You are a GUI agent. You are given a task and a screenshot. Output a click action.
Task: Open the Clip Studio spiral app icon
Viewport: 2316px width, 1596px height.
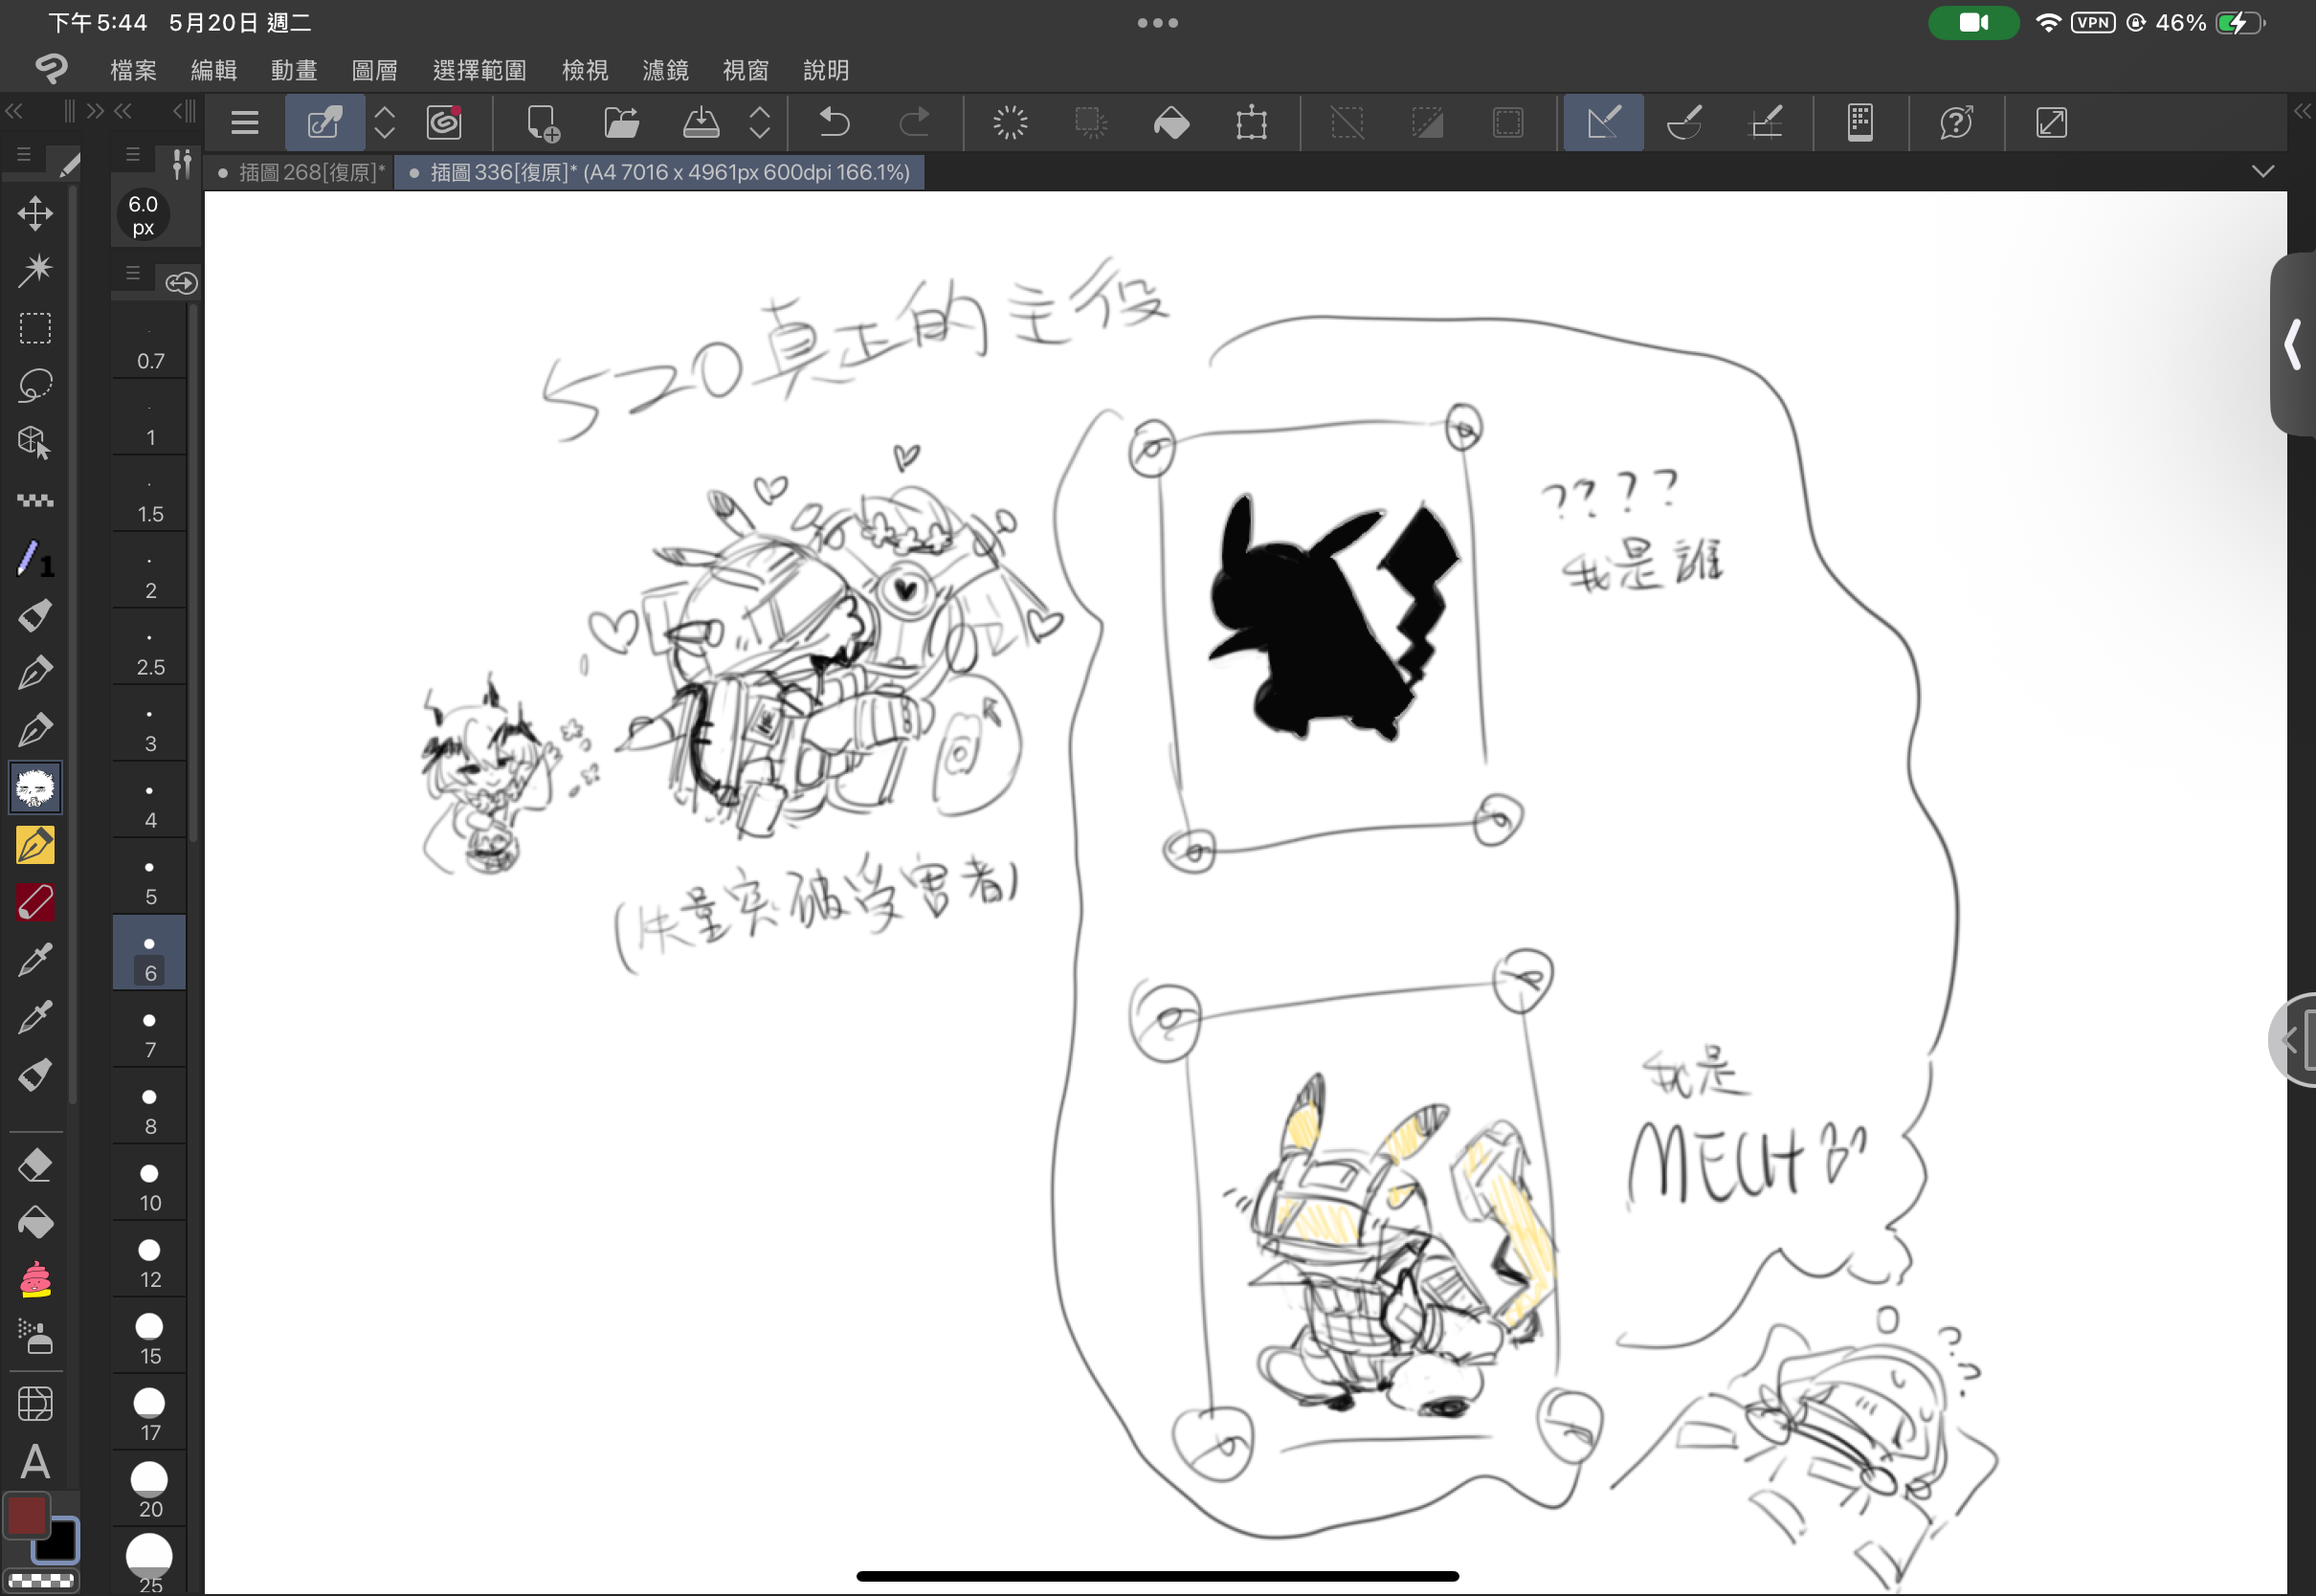tap(50, 69)
